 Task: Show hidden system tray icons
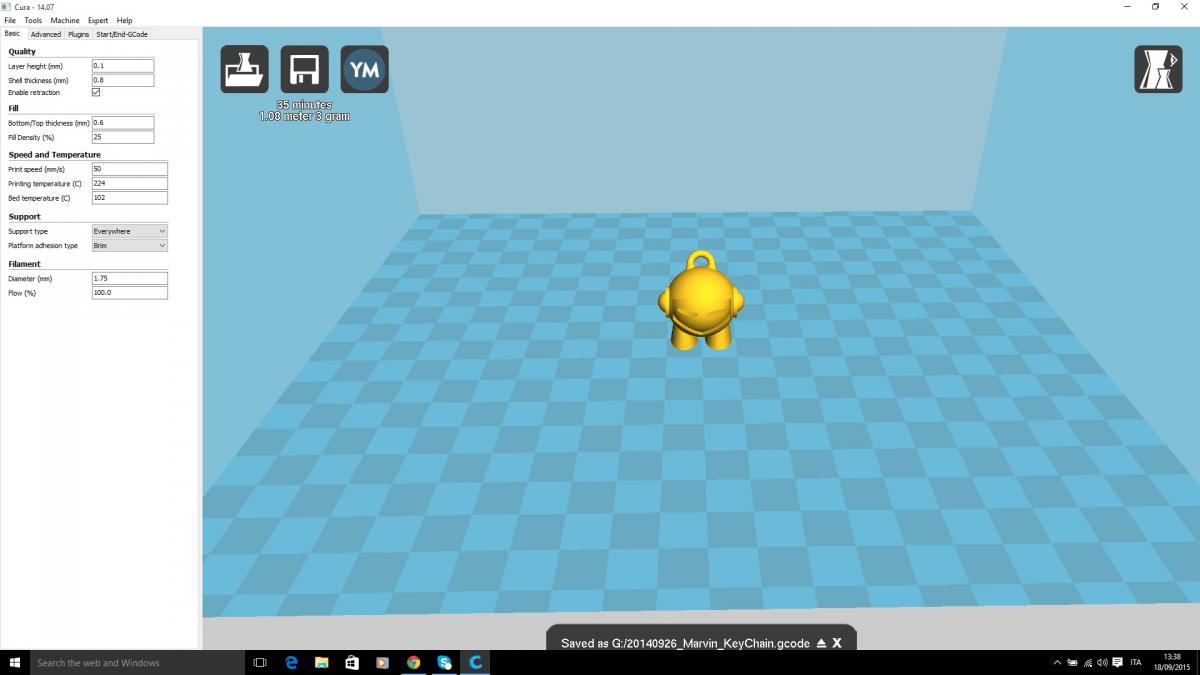pos(1058,662)
